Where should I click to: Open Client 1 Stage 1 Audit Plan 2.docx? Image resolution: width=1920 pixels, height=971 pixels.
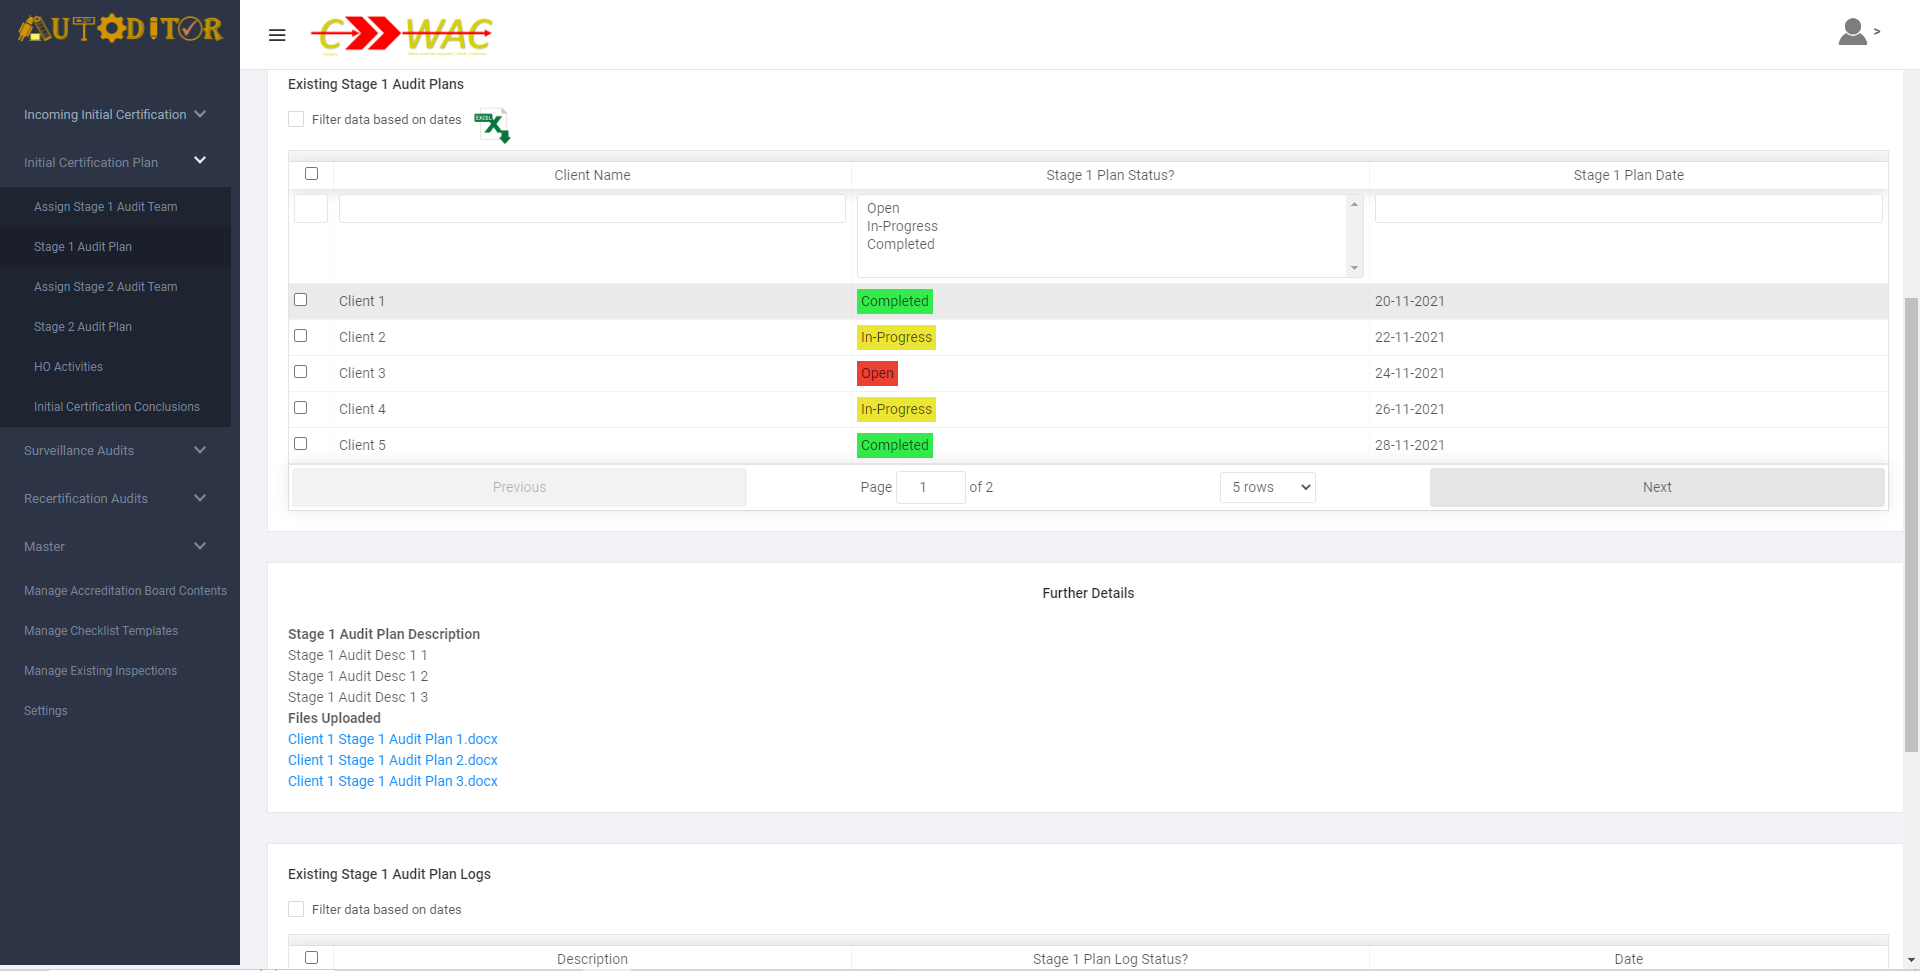tap(393, 760)
